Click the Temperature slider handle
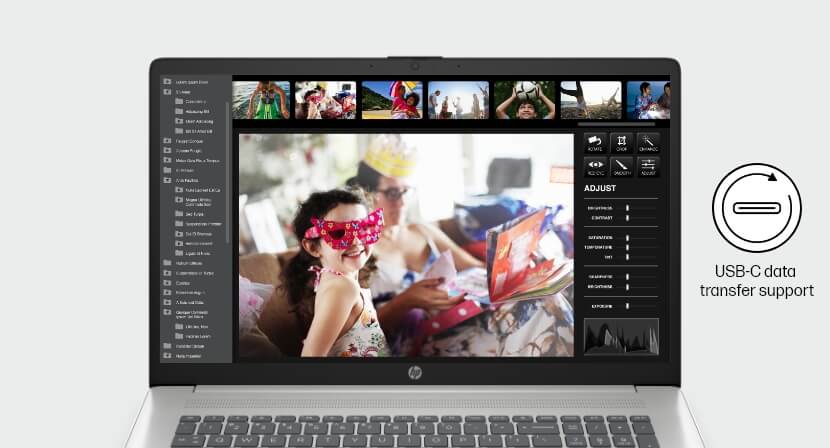Image resolution: width=830 pixels, height=448 pixels. click(x=628, y=246)
